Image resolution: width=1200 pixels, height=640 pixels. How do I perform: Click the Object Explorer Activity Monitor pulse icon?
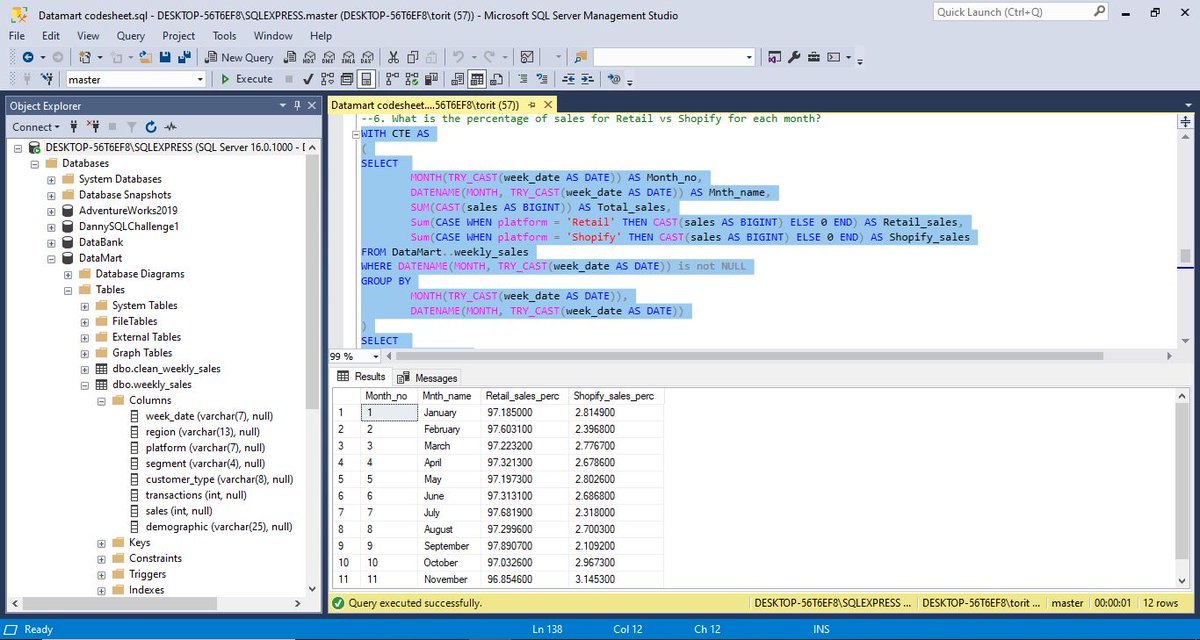point(171,127)
